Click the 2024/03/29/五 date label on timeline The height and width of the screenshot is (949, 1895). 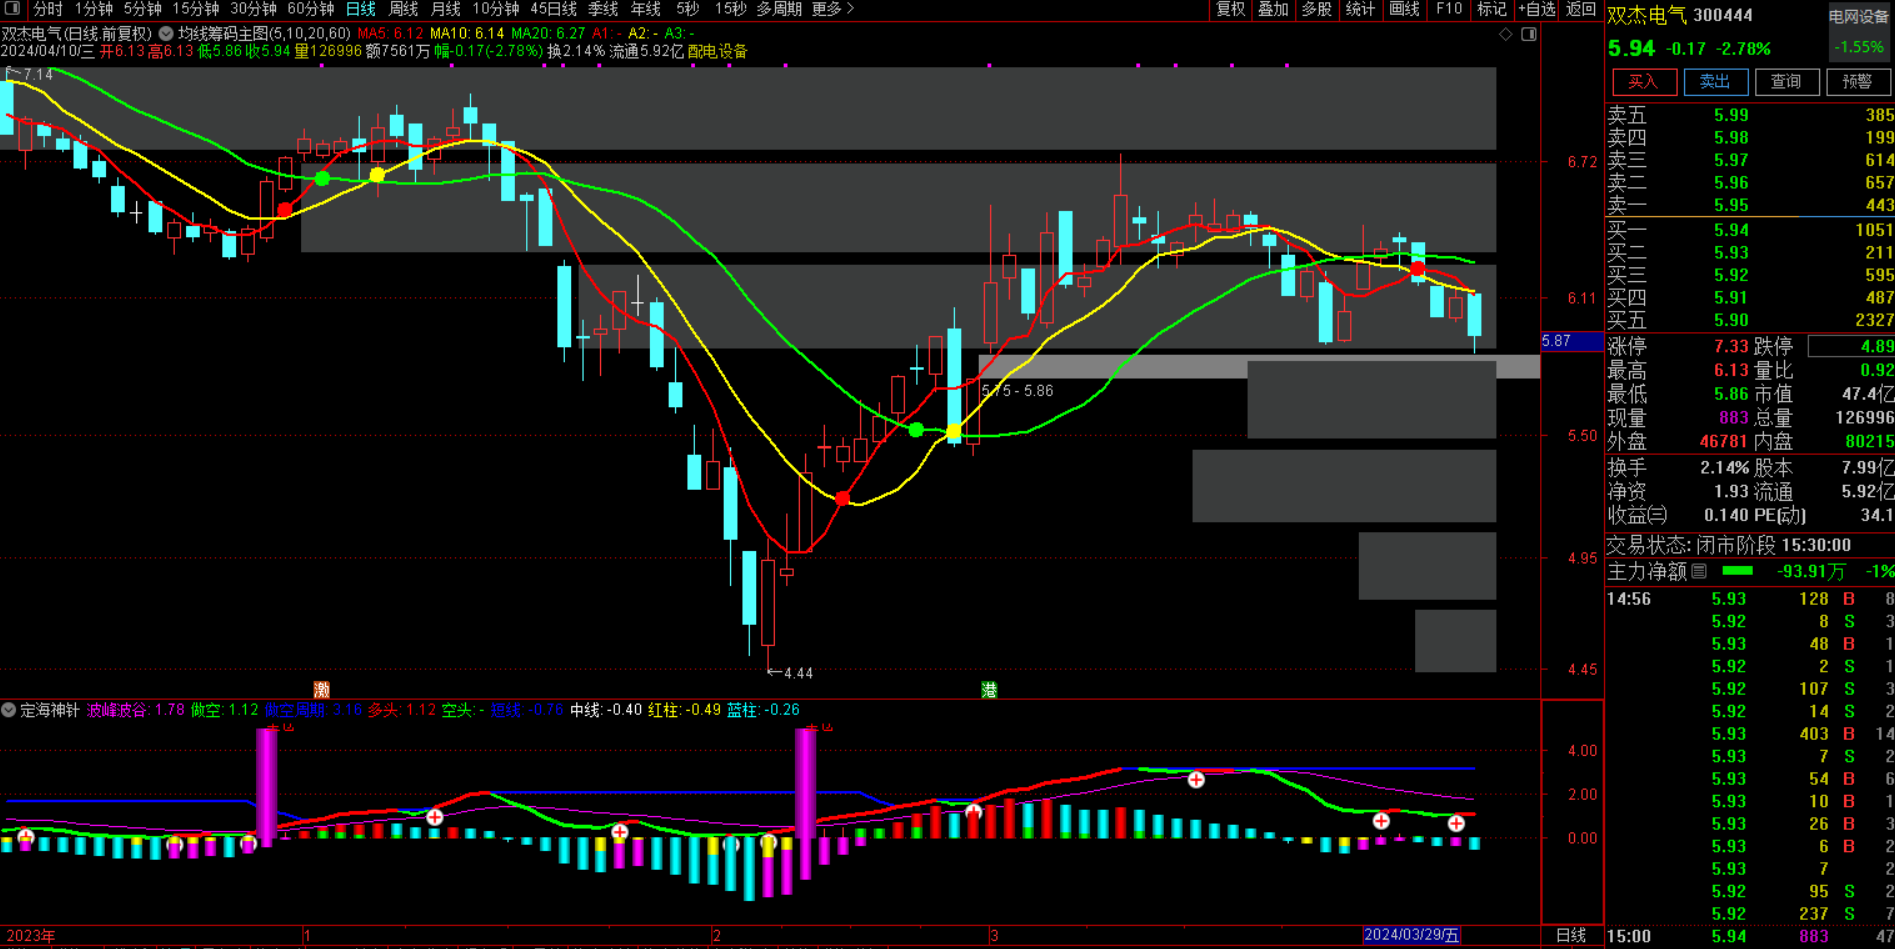coord(1411,935)
